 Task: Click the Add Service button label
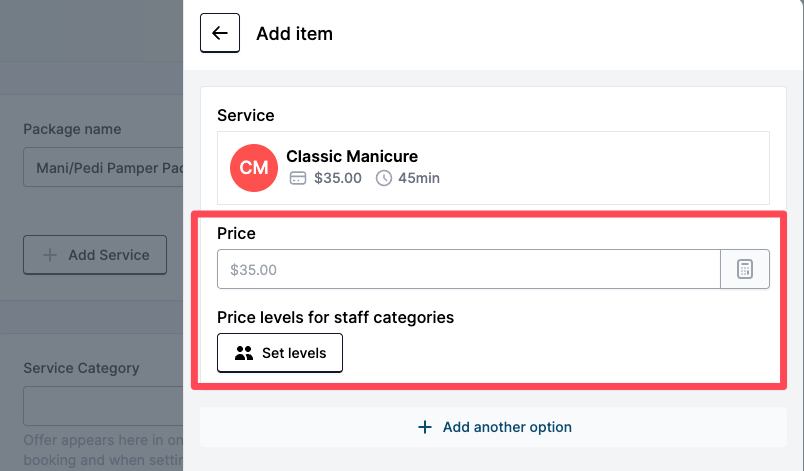pos(109,255)
